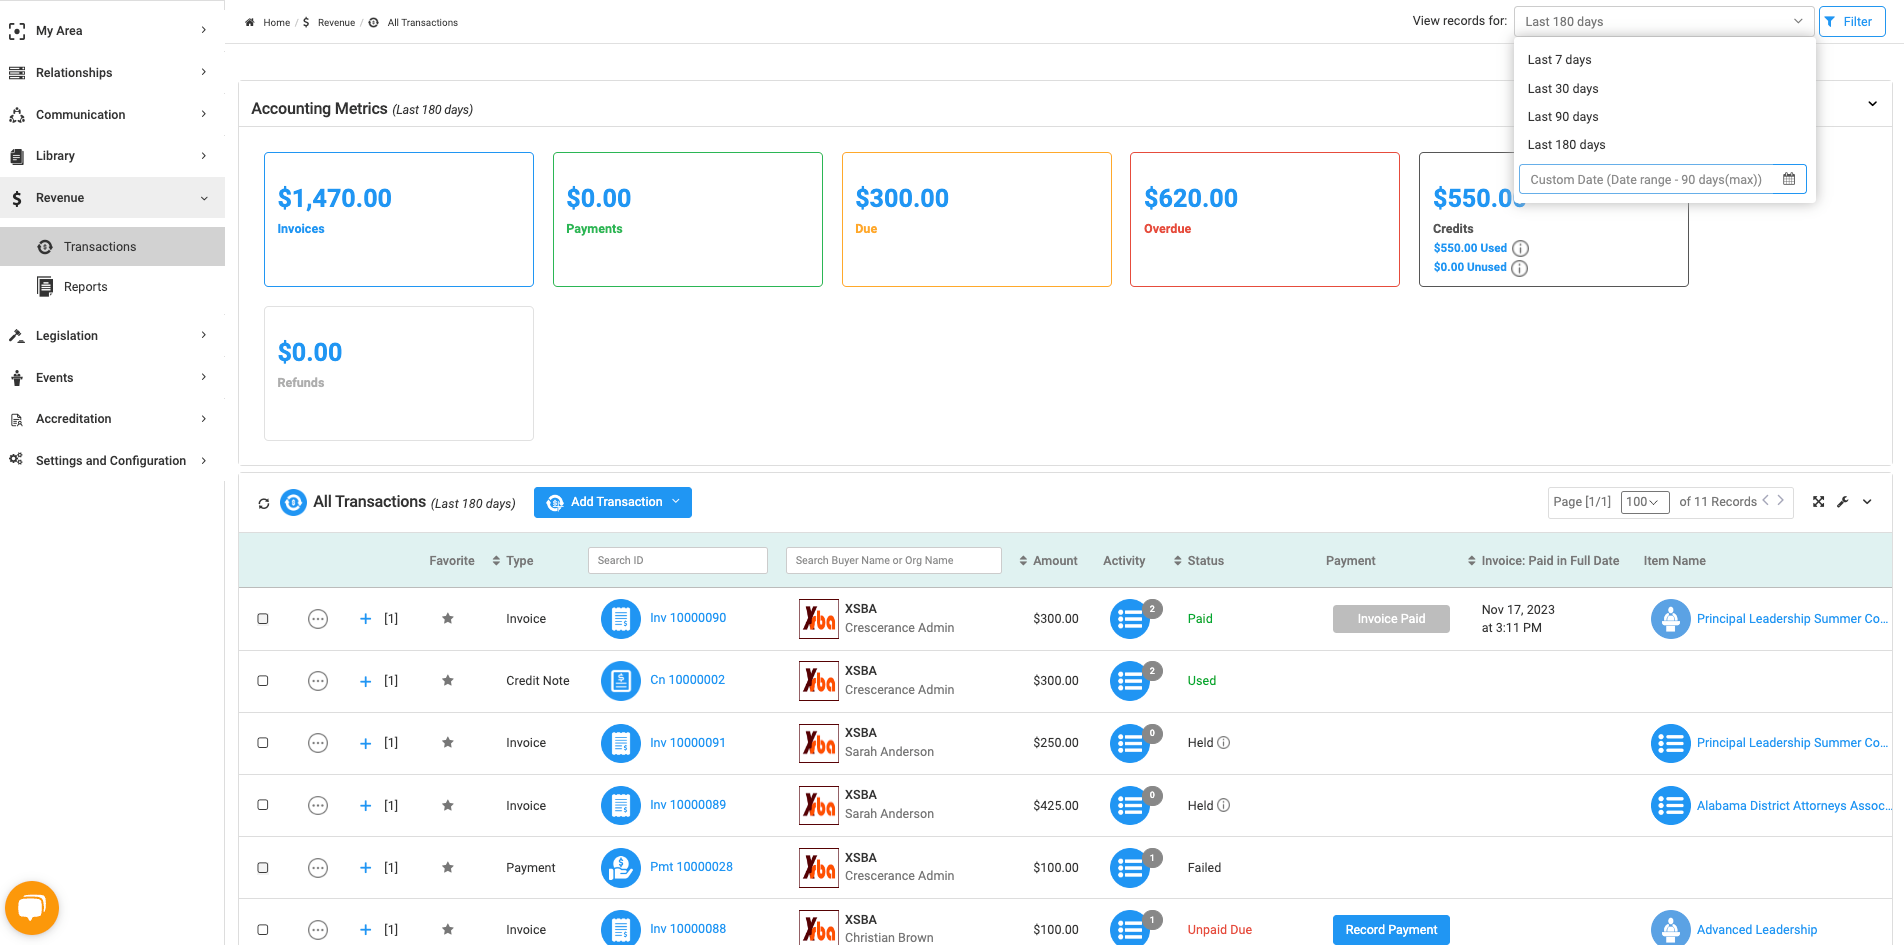This screenshot has height=945, width=1904.
Task: Click the Custom Date range input
Action: [x=1662, y=179]
